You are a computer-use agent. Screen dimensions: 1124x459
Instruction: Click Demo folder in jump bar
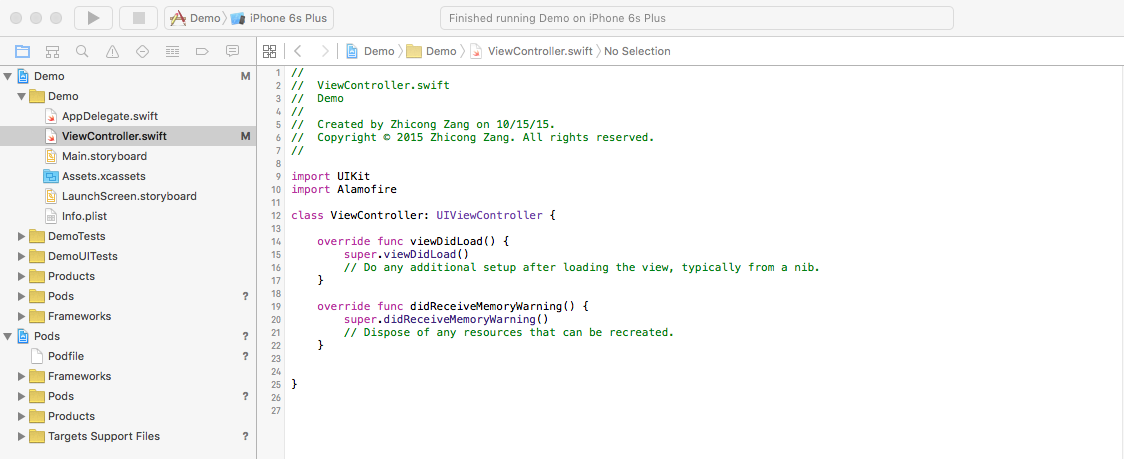click(x=432, y=51)
